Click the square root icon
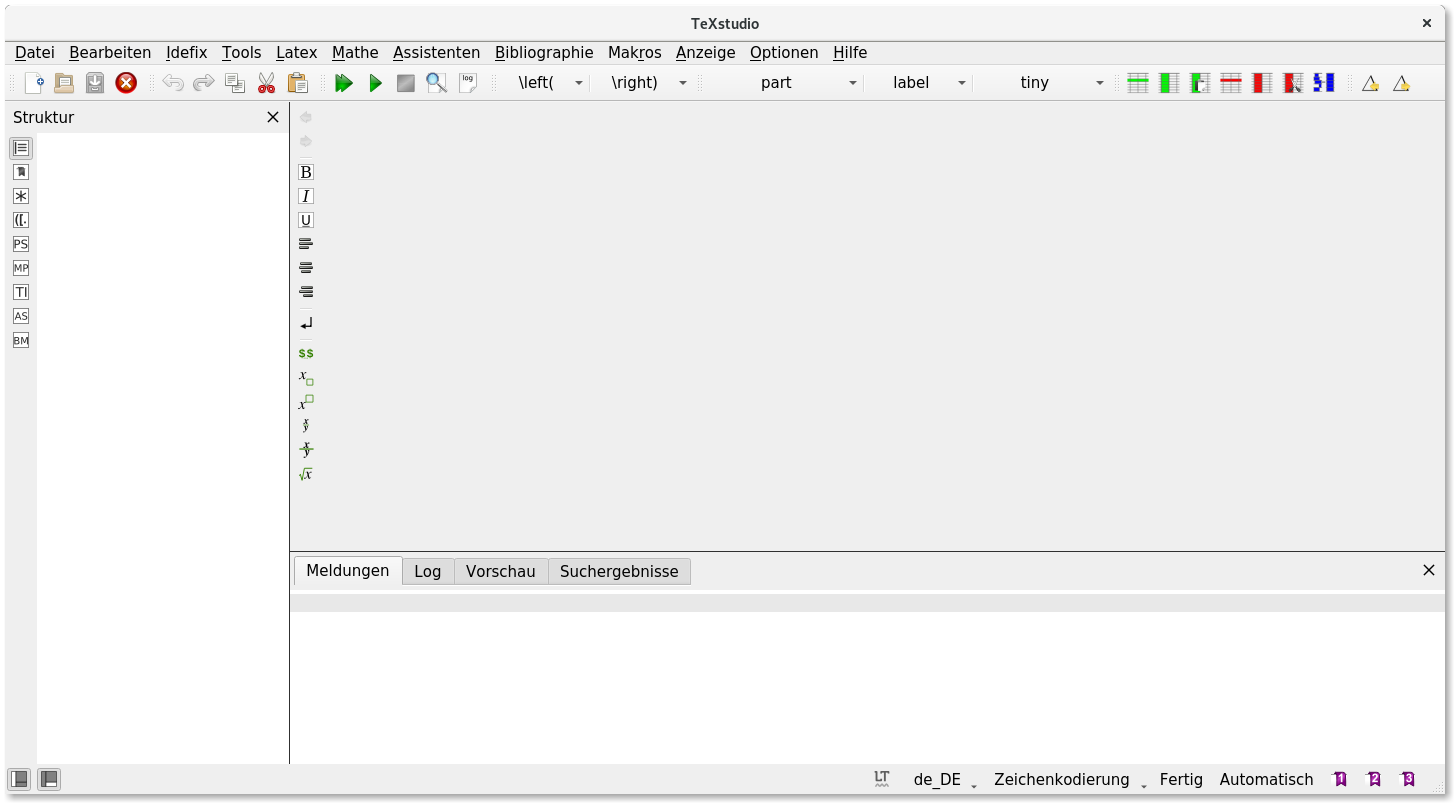 pyautogui.click(x=306, y=474)
